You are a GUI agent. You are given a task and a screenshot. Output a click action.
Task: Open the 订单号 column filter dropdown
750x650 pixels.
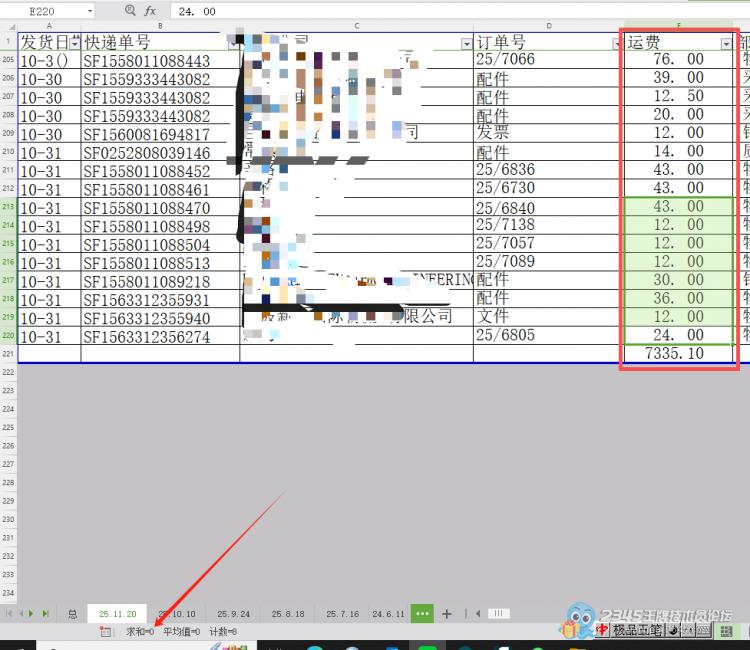click(x=616, y=44)
